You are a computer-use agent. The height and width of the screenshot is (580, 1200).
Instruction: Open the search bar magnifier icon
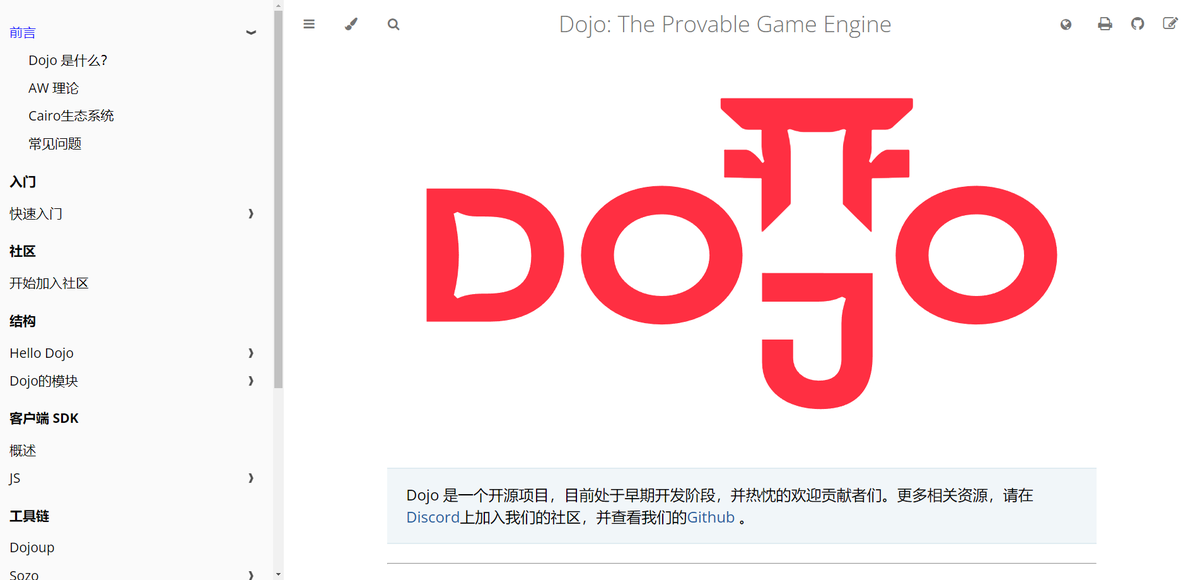coord(393,24)
